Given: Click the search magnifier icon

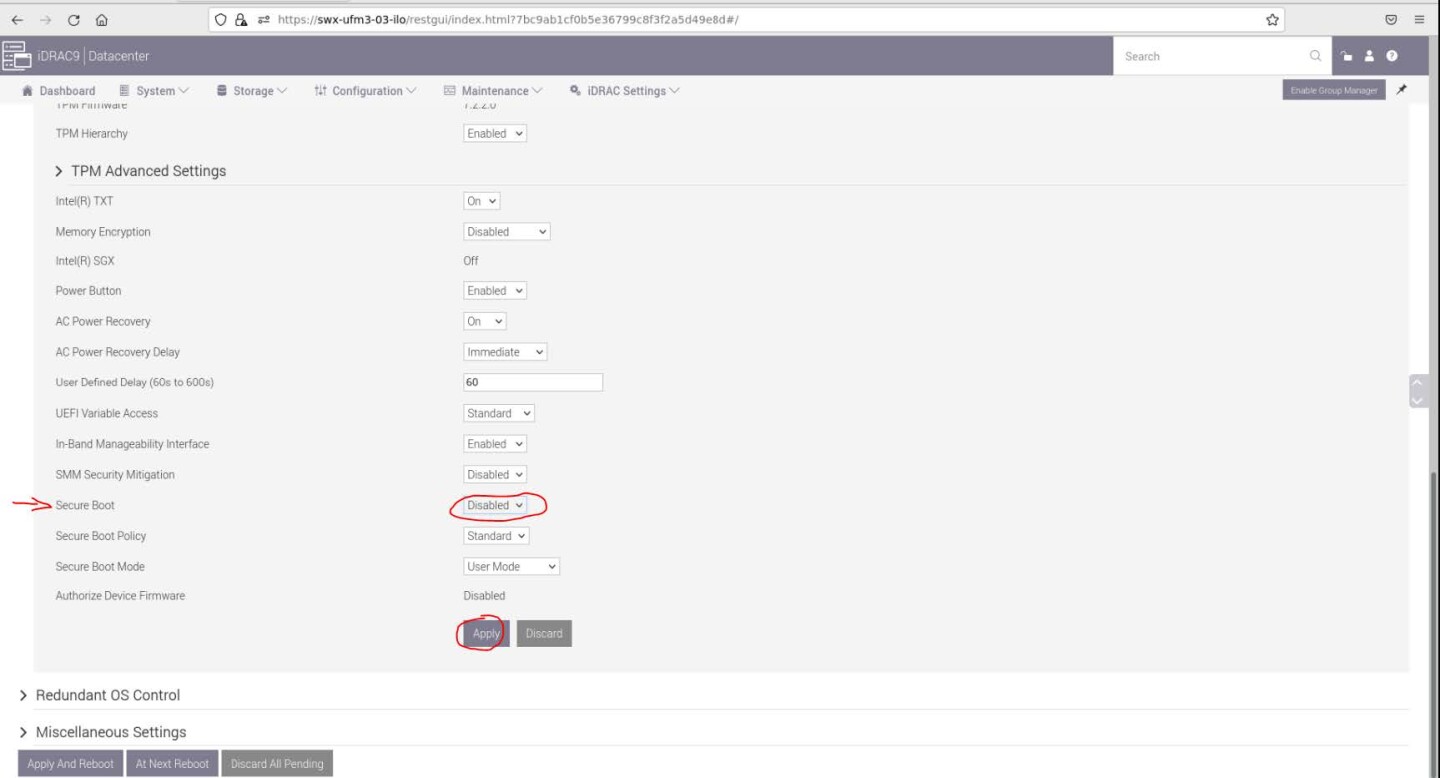Looking at the screenshot, I should point(1315,56).
